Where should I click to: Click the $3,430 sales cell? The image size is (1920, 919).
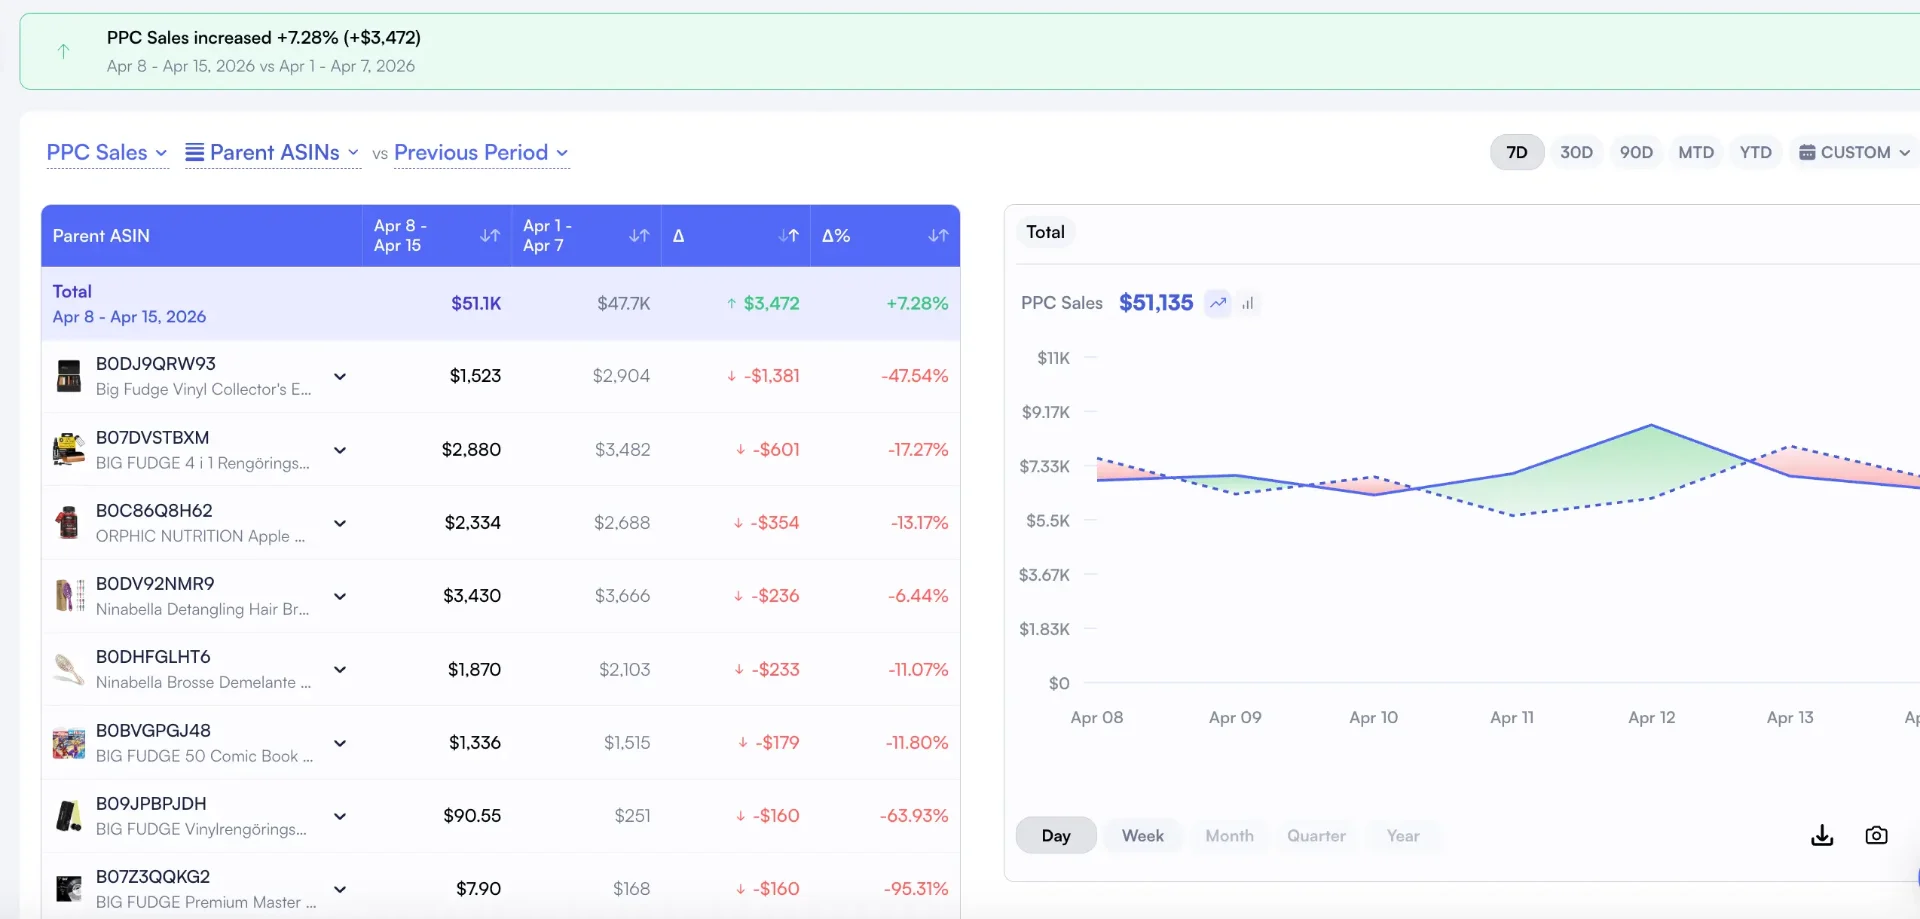click(472, 596)
